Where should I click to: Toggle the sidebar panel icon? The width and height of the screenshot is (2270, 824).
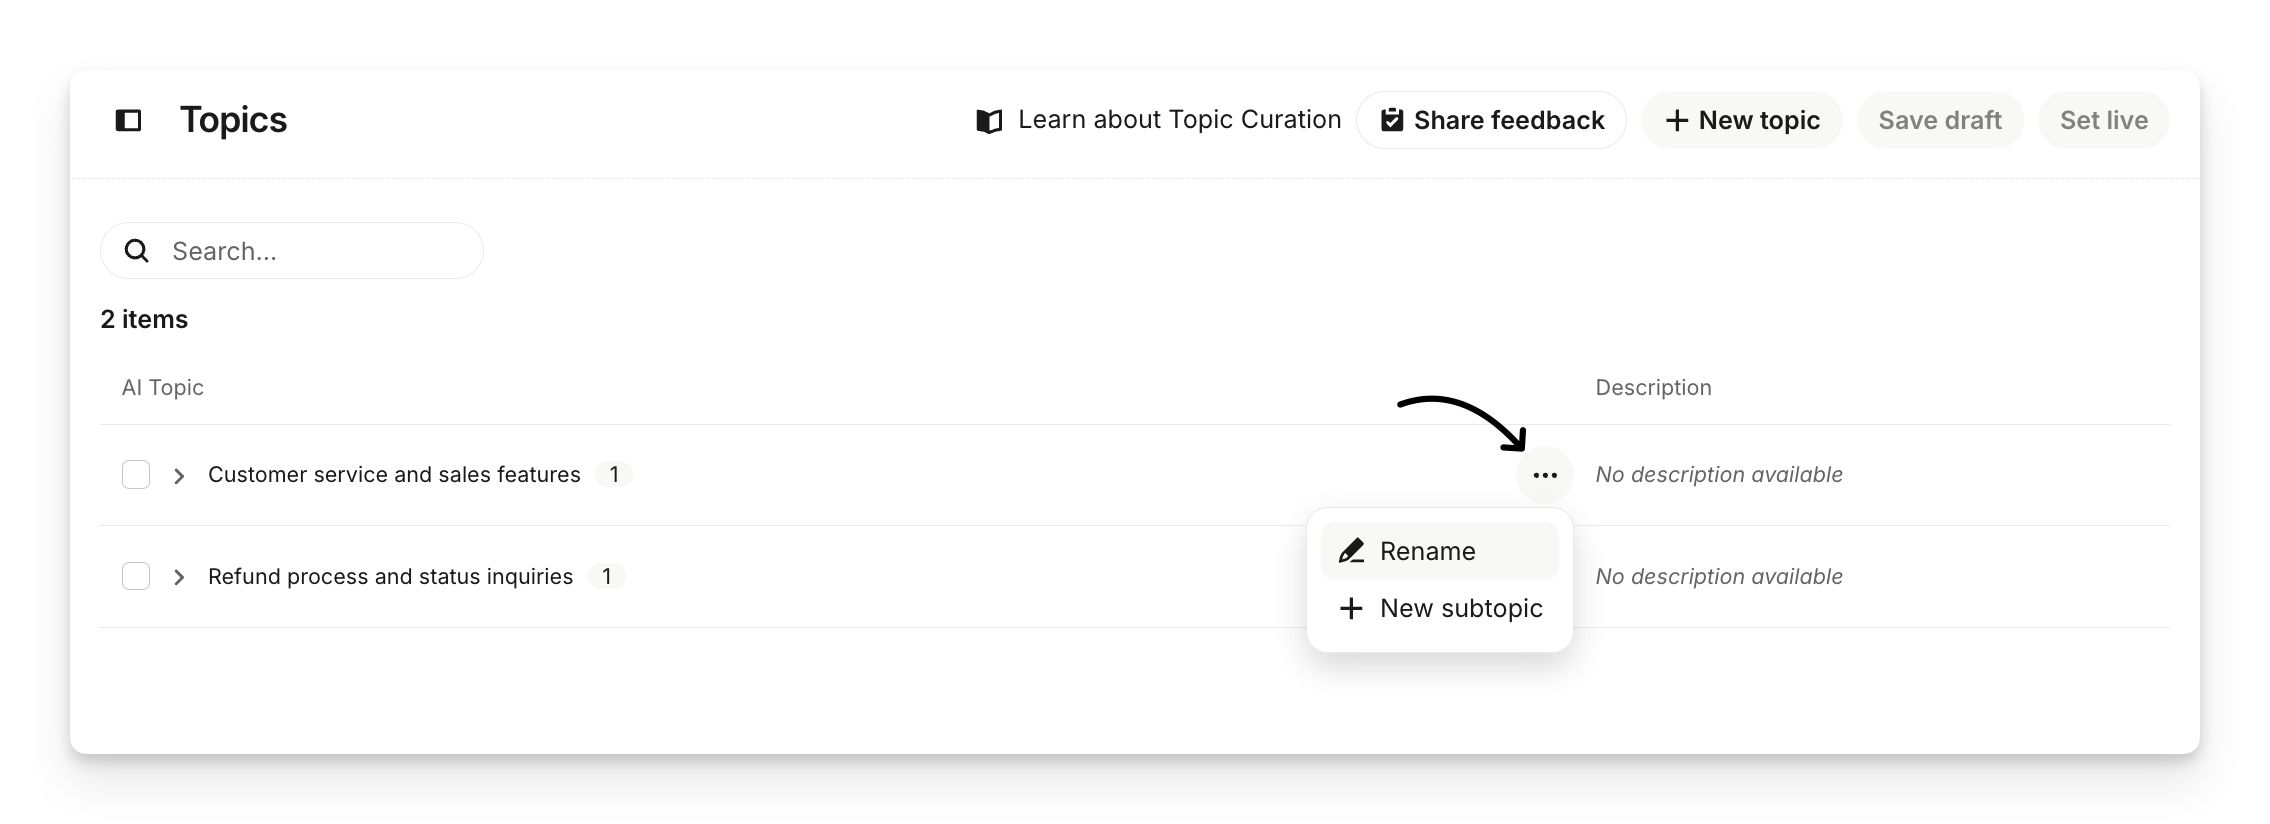(128, 121)
